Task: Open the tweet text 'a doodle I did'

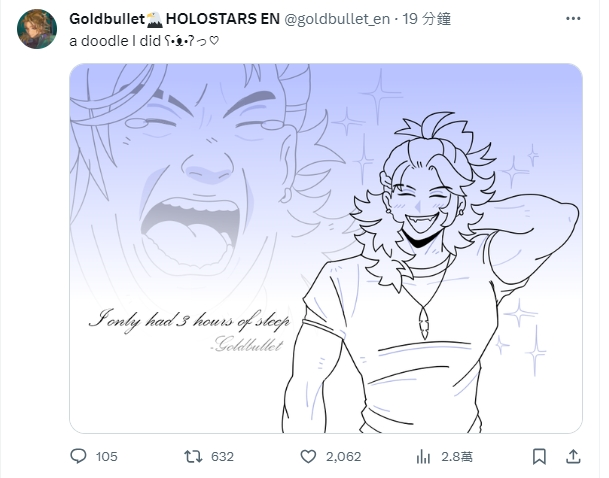Action: tap(115, 41)
